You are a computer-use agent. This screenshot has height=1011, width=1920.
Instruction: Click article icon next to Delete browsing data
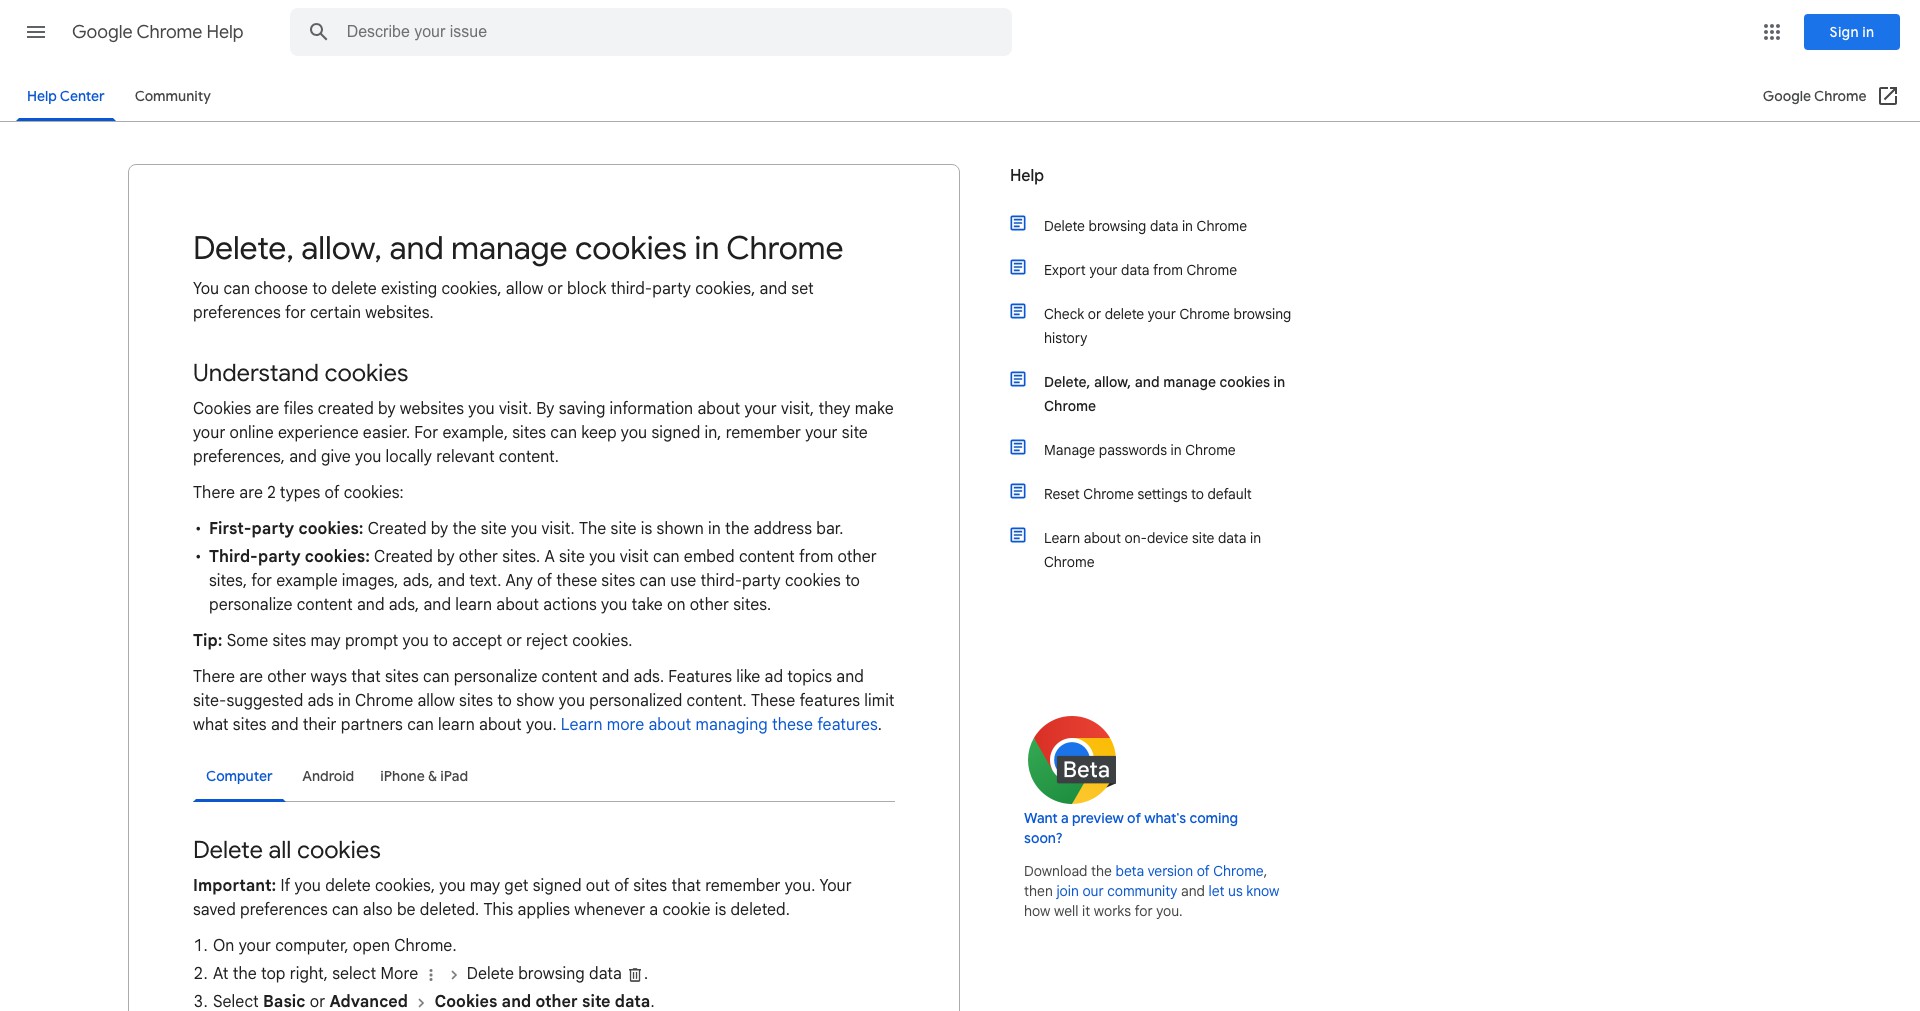click(x=1018, y=224)
